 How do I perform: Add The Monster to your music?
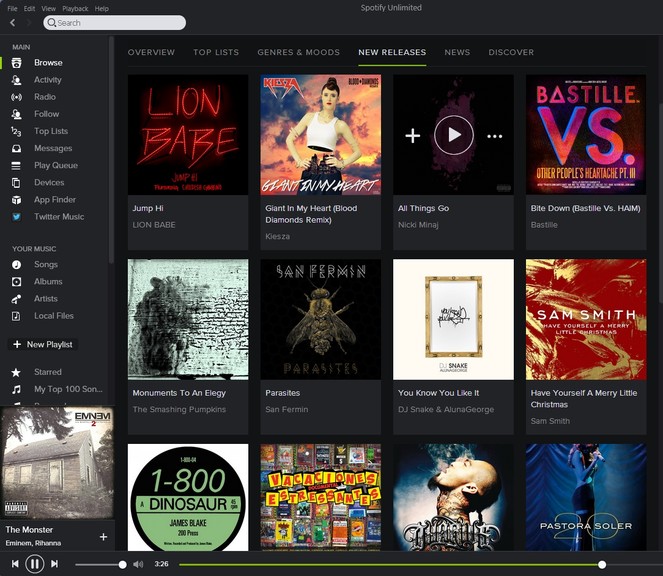tap(103, 537)
